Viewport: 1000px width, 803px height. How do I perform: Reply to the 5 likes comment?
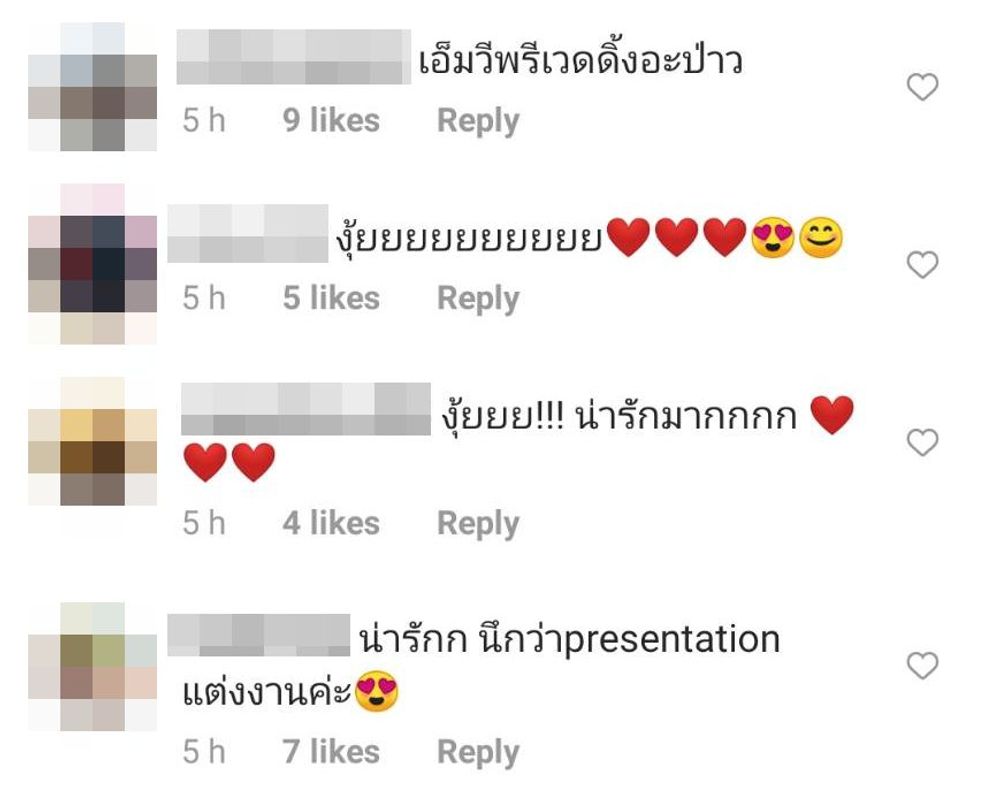[478, 298]
